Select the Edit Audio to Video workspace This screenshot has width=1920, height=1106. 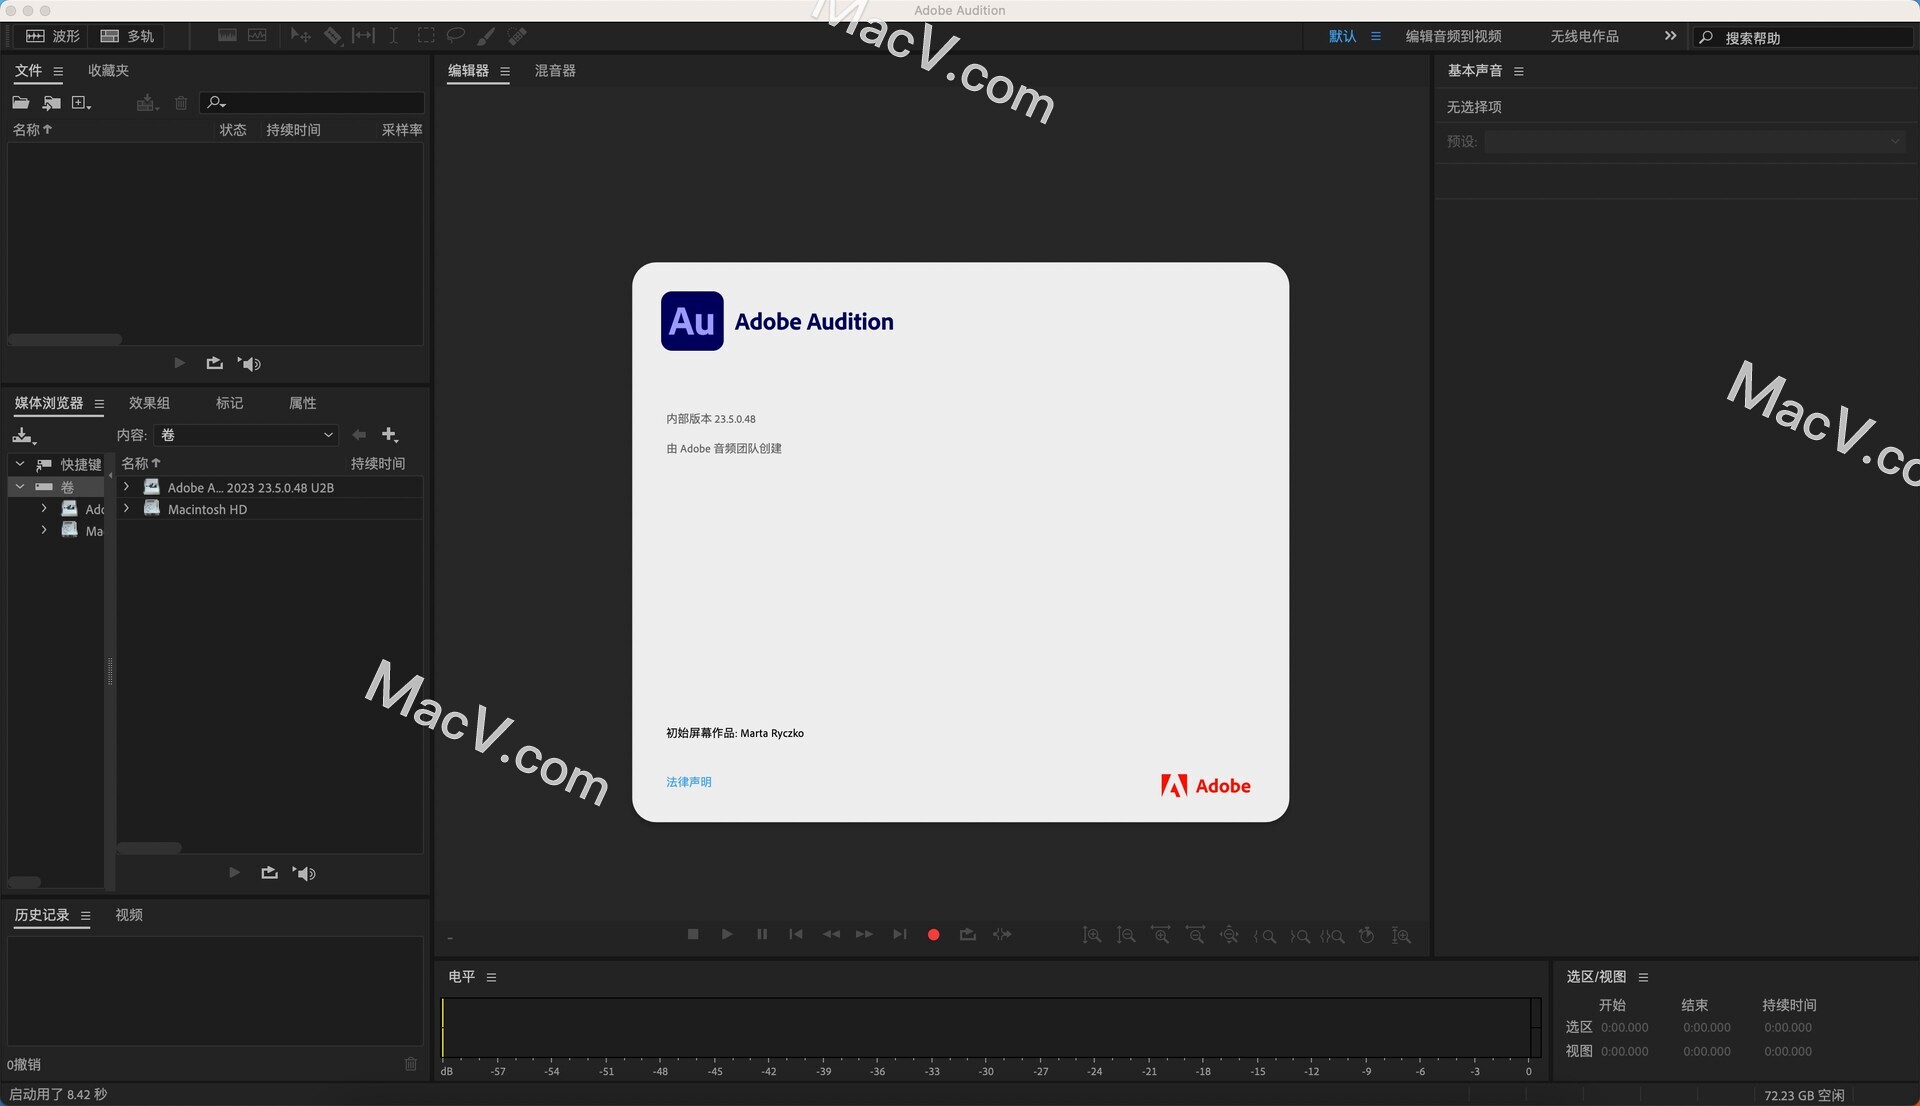[1453, 36]
